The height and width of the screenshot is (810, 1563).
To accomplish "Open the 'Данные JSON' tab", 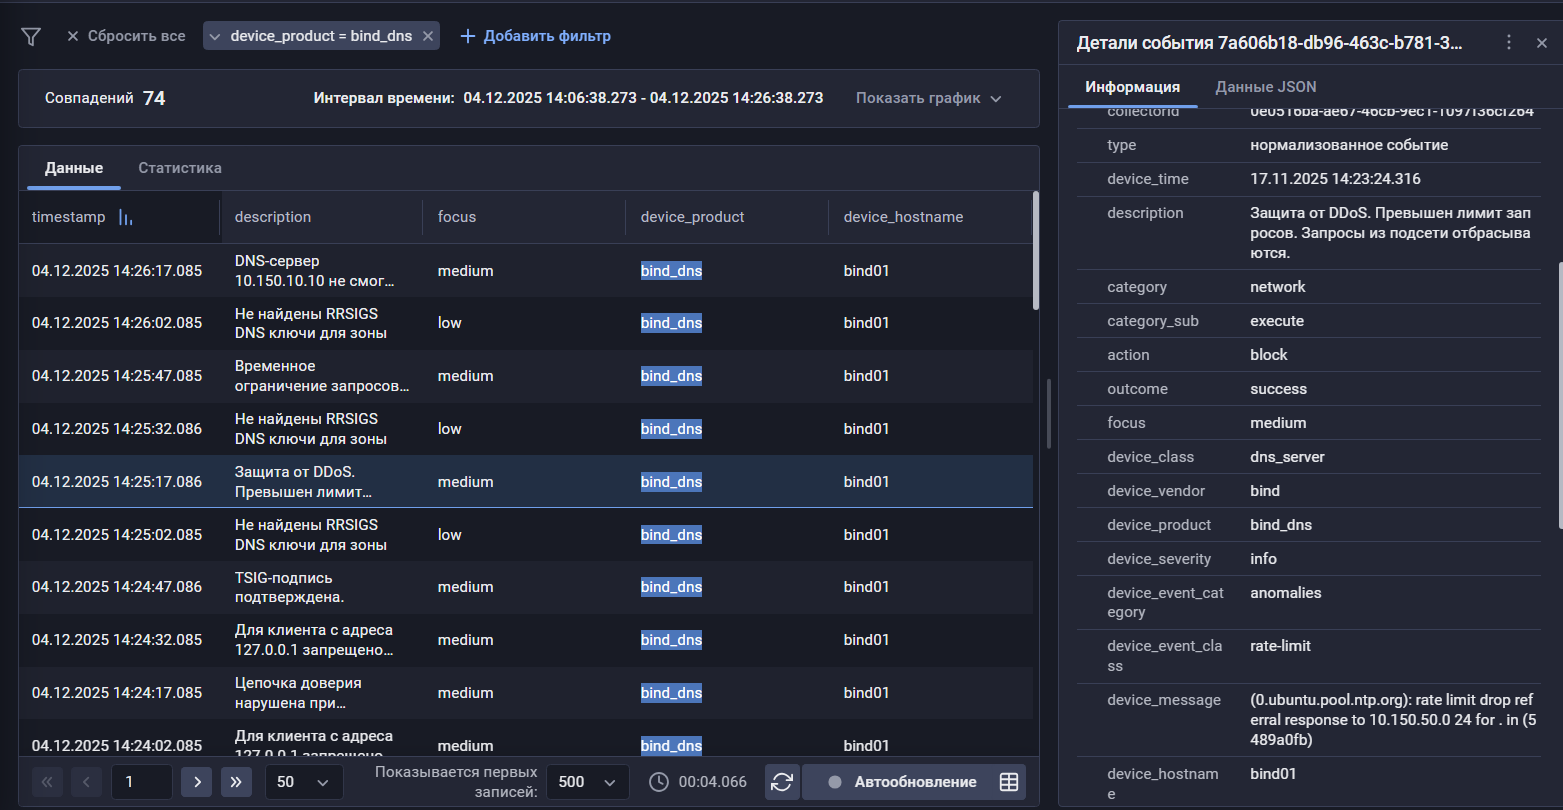I will 1265,87.
